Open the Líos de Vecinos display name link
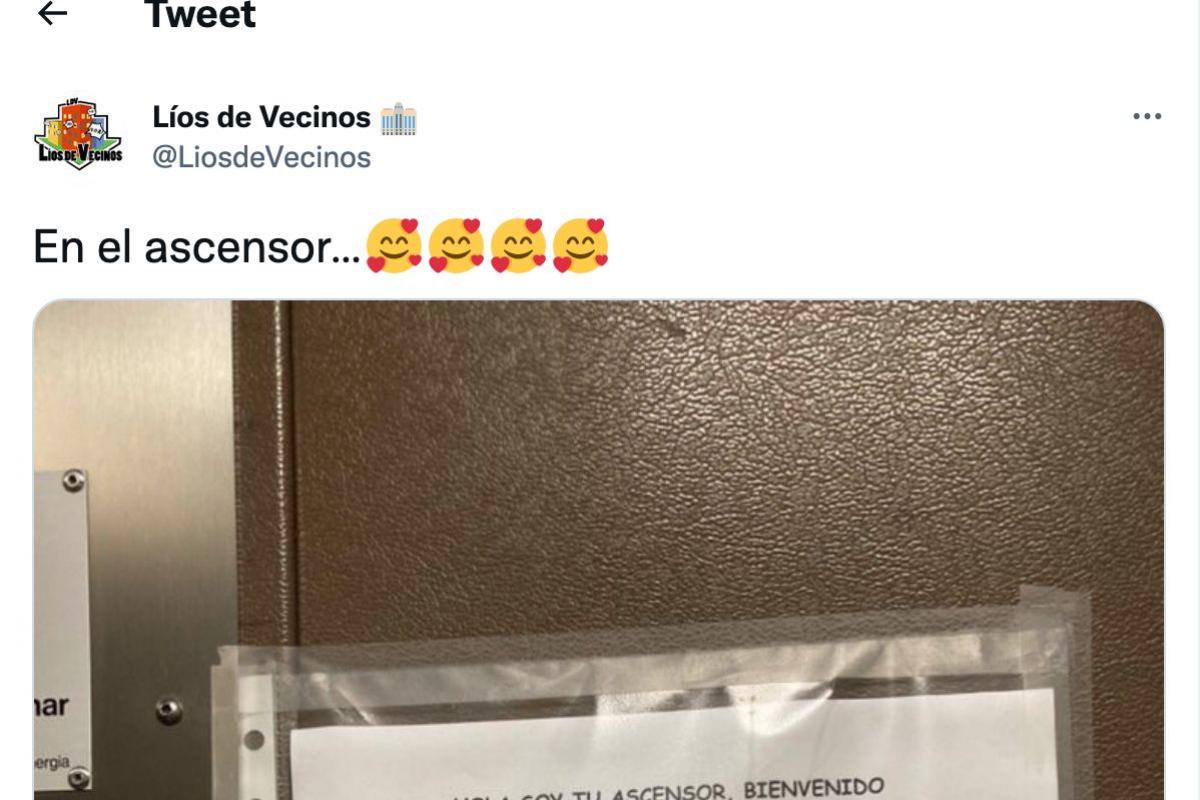Image resolution: width=1200 pixels, height=800 pixels. 261,117
